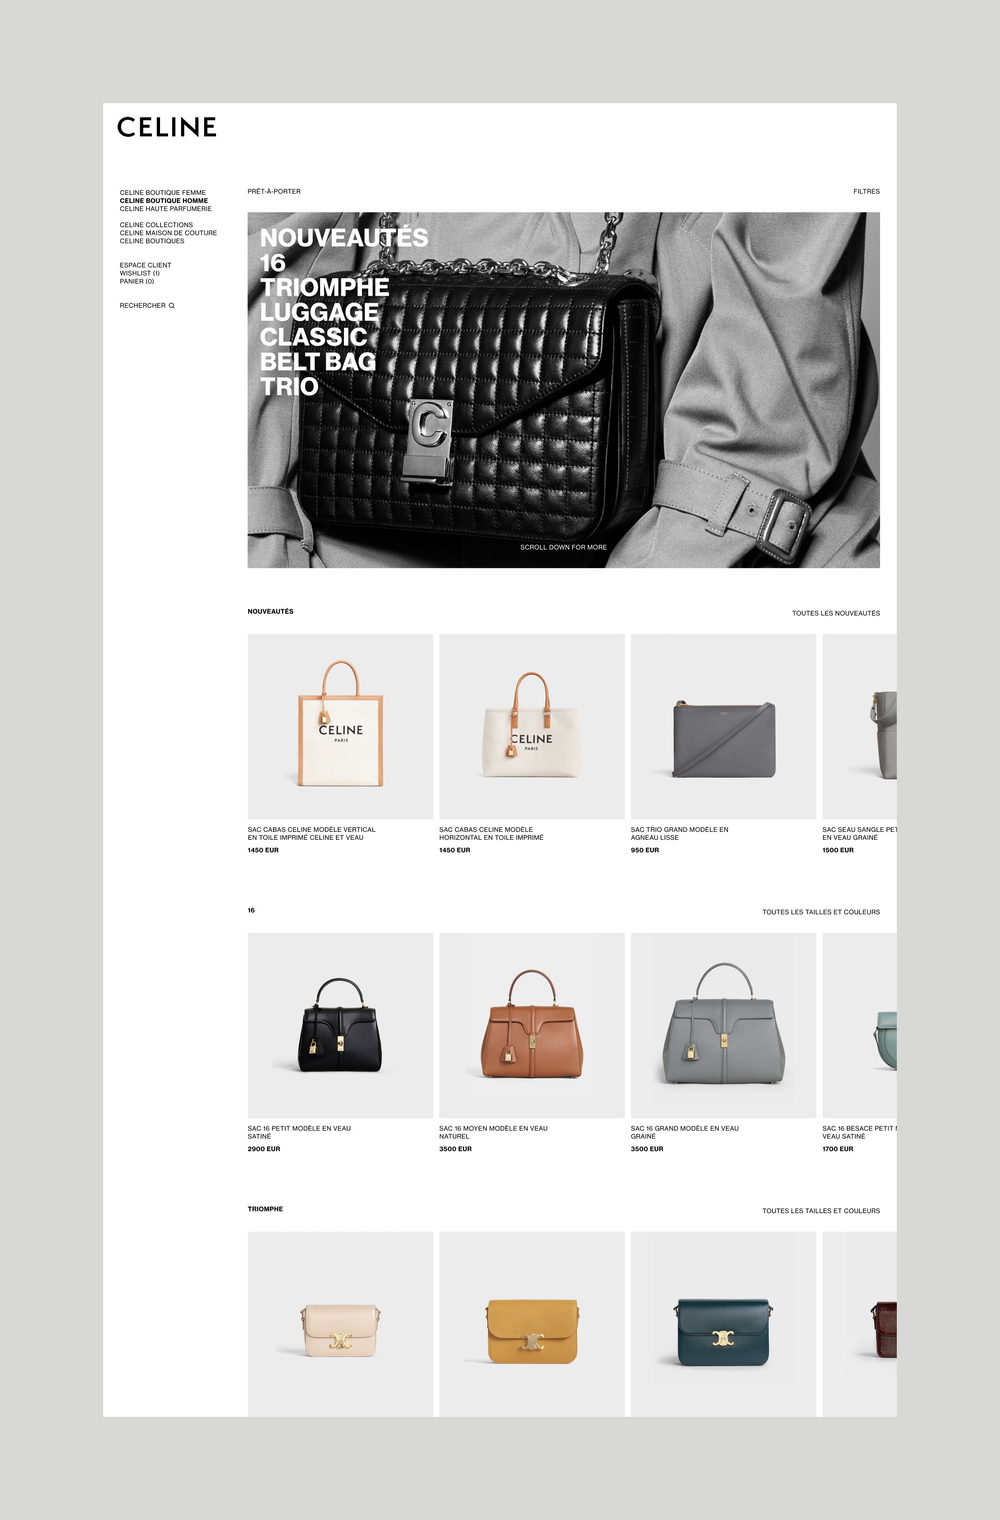Open the Espace Client account link

pos(145,265)
